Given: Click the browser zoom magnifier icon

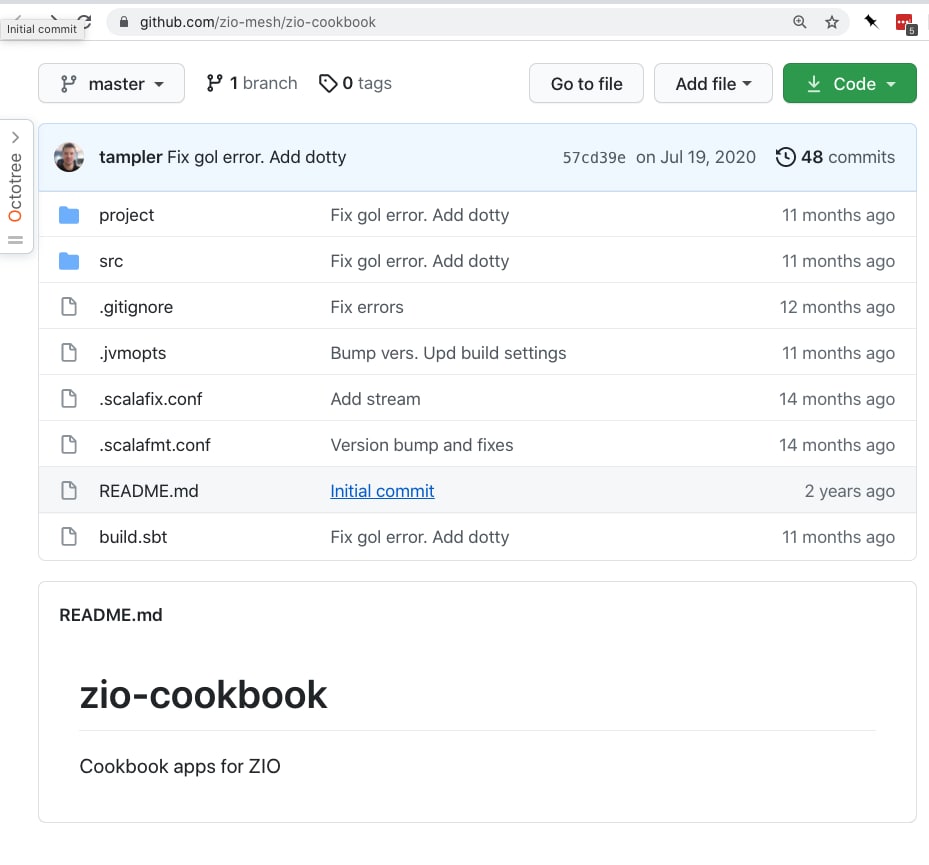Looking at the screenshot, I should click(799, 22).
